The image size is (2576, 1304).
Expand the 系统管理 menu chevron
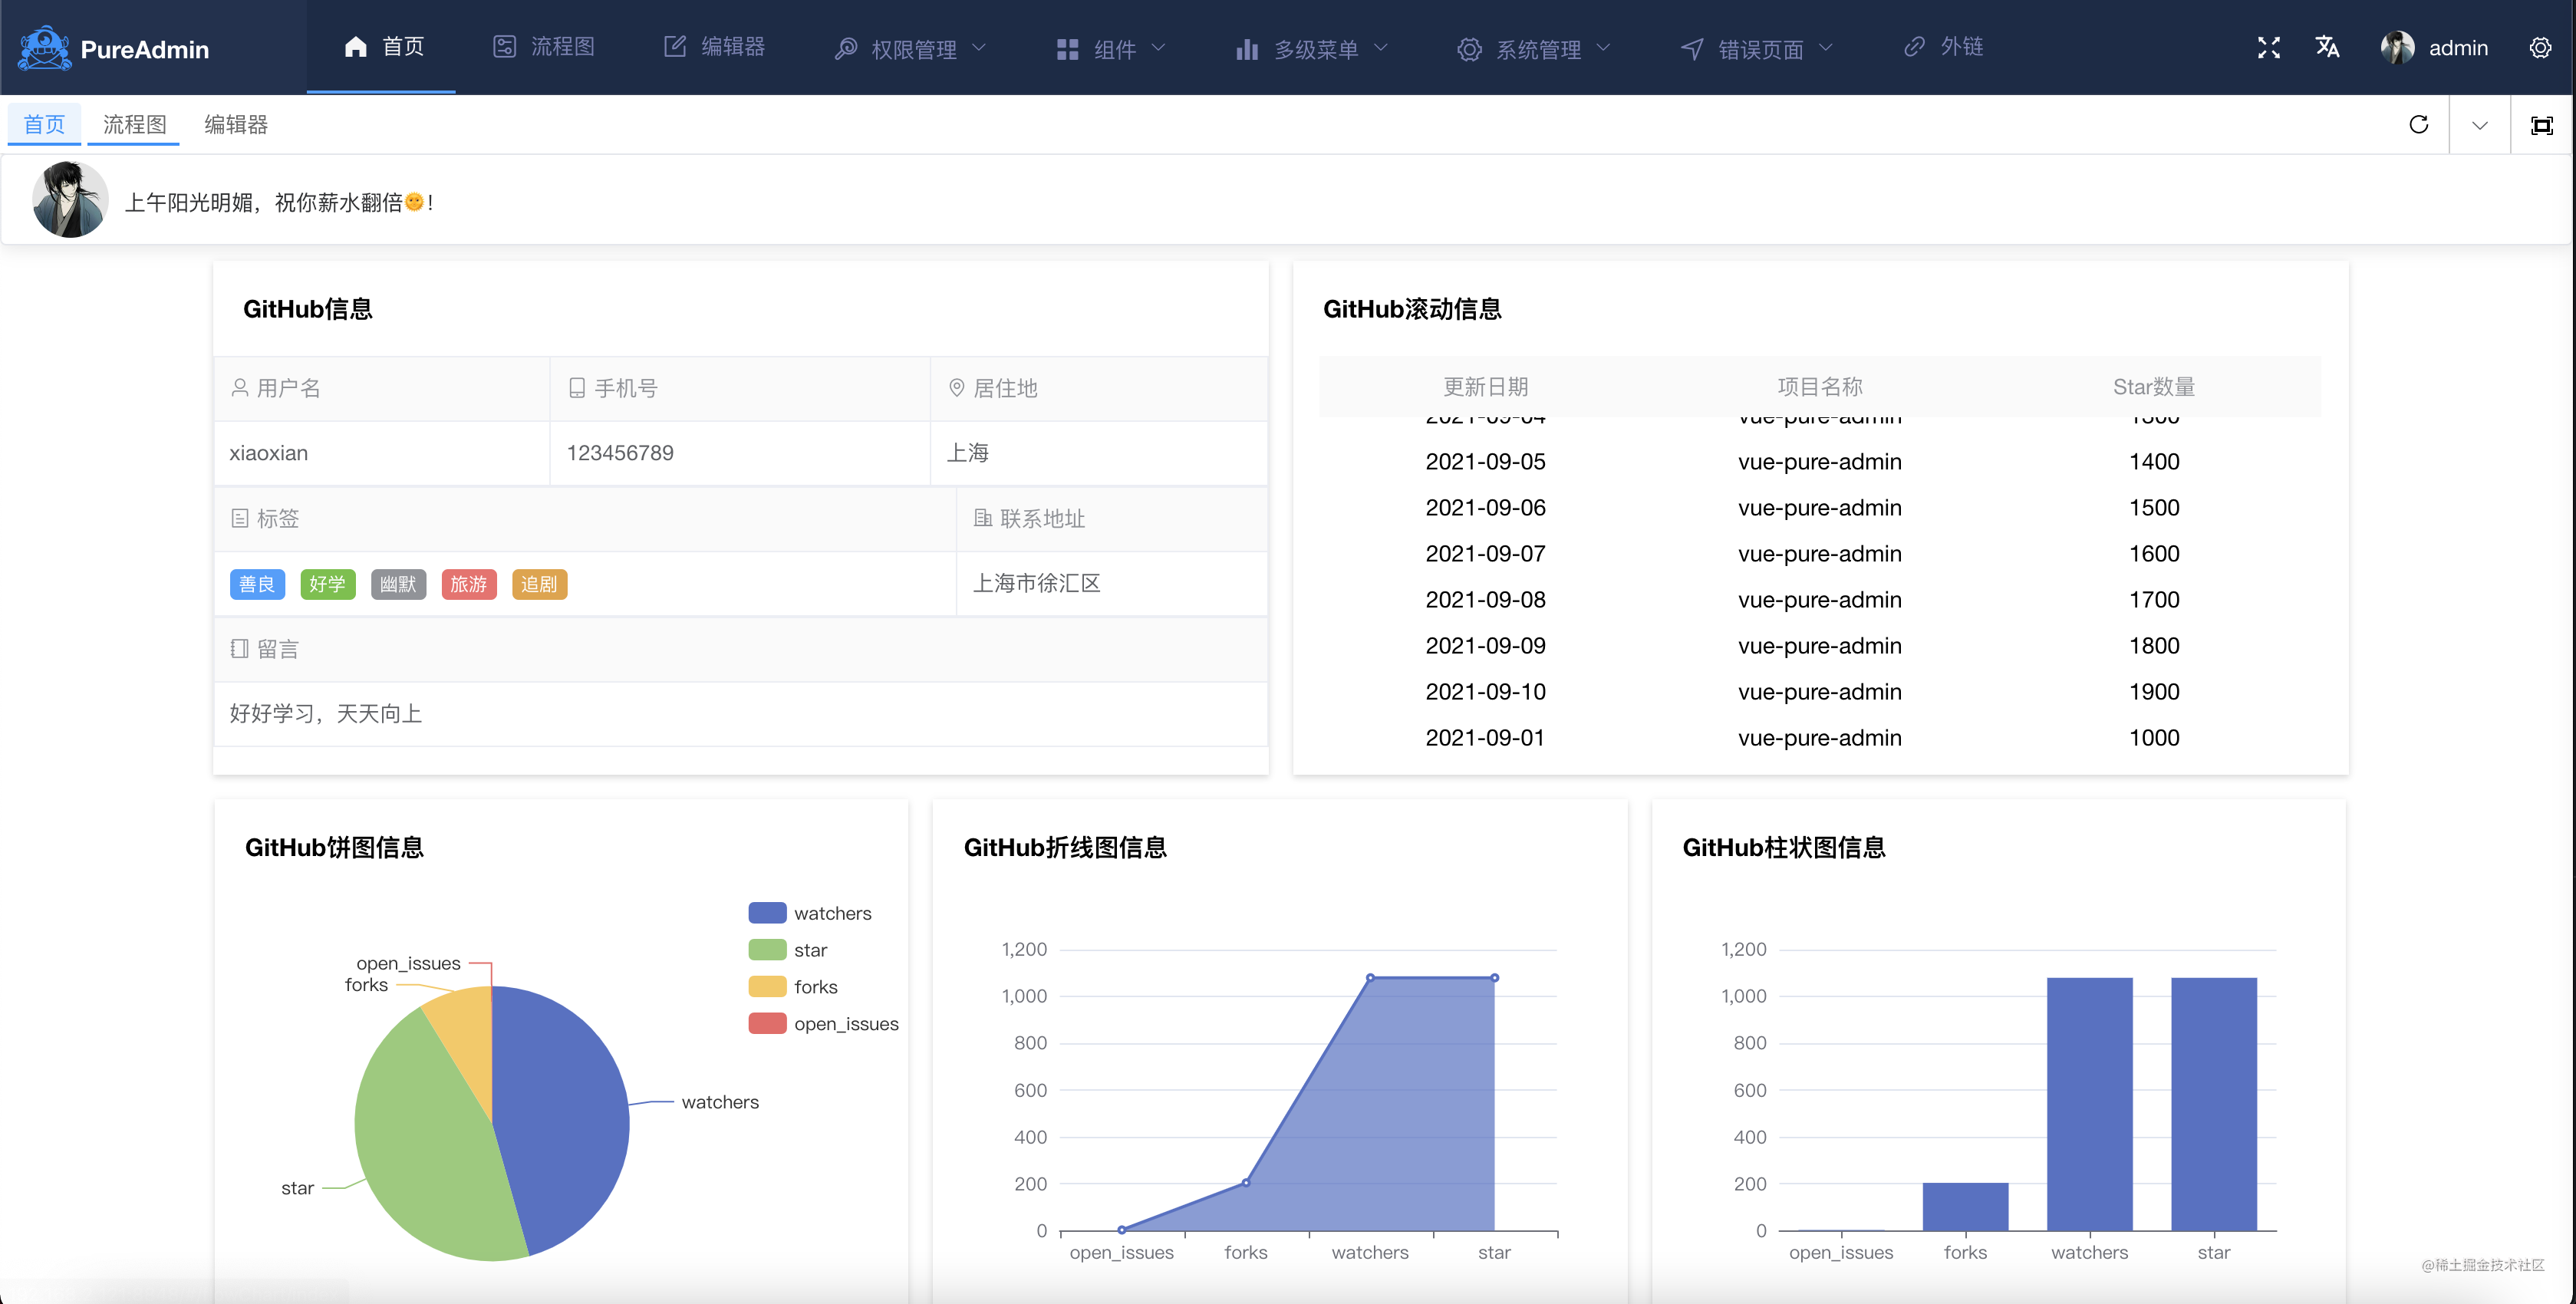click(1604, 48)
